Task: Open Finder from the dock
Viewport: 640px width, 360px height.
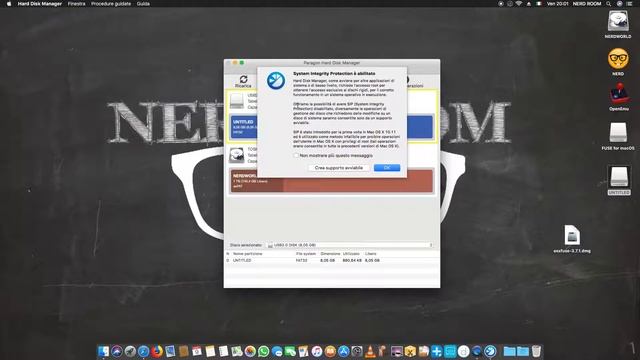Action: pyautogui.click(x=104, y=351)
